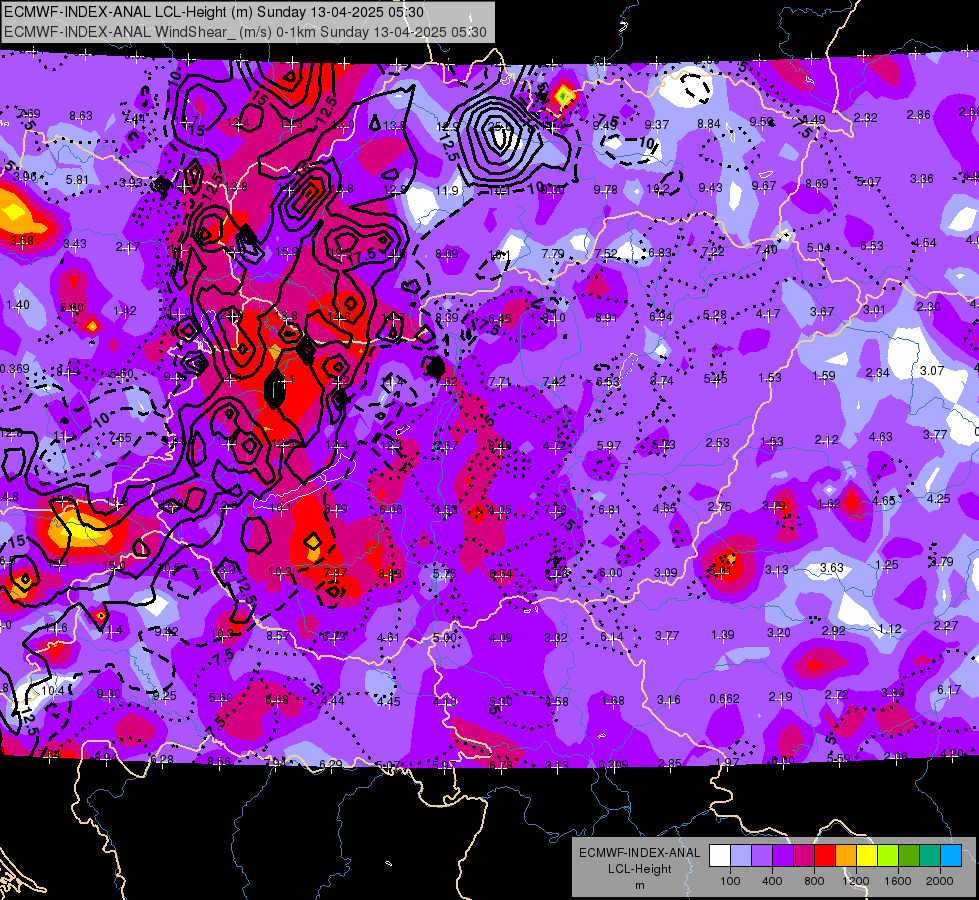Click the grid value '5.04'
The width and height of the screenshot is (979, 900).
pos(819,248)
